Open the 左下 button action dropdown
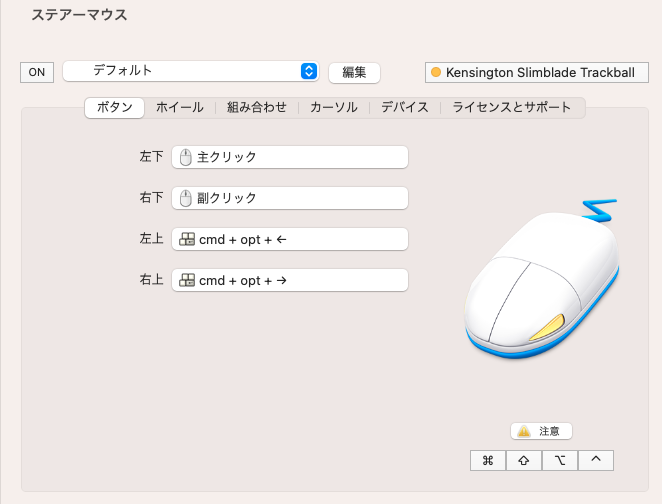 tap(290, 157)
